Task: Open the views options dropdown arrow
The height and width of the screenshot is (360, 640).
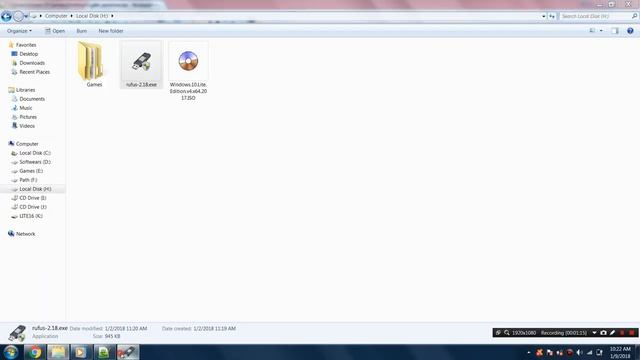Action: 601,31
